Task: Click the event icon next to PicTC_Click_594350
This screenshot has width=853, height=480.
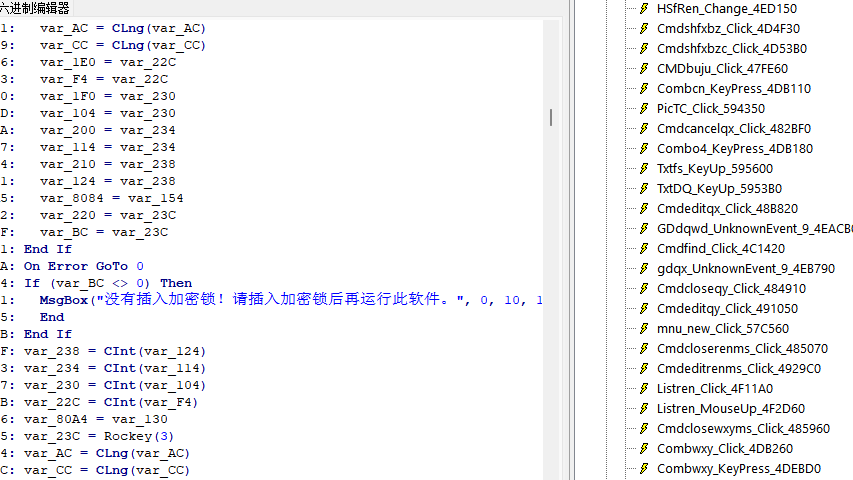Action: [644, 108]
